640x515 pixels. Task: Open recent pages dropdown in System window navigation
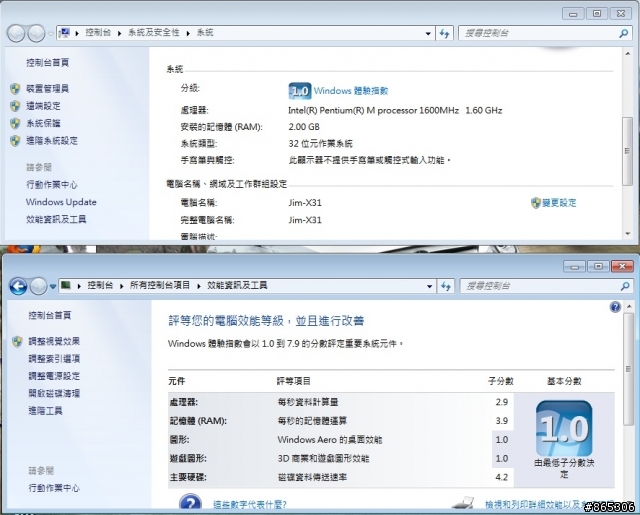tap(51, 34)
